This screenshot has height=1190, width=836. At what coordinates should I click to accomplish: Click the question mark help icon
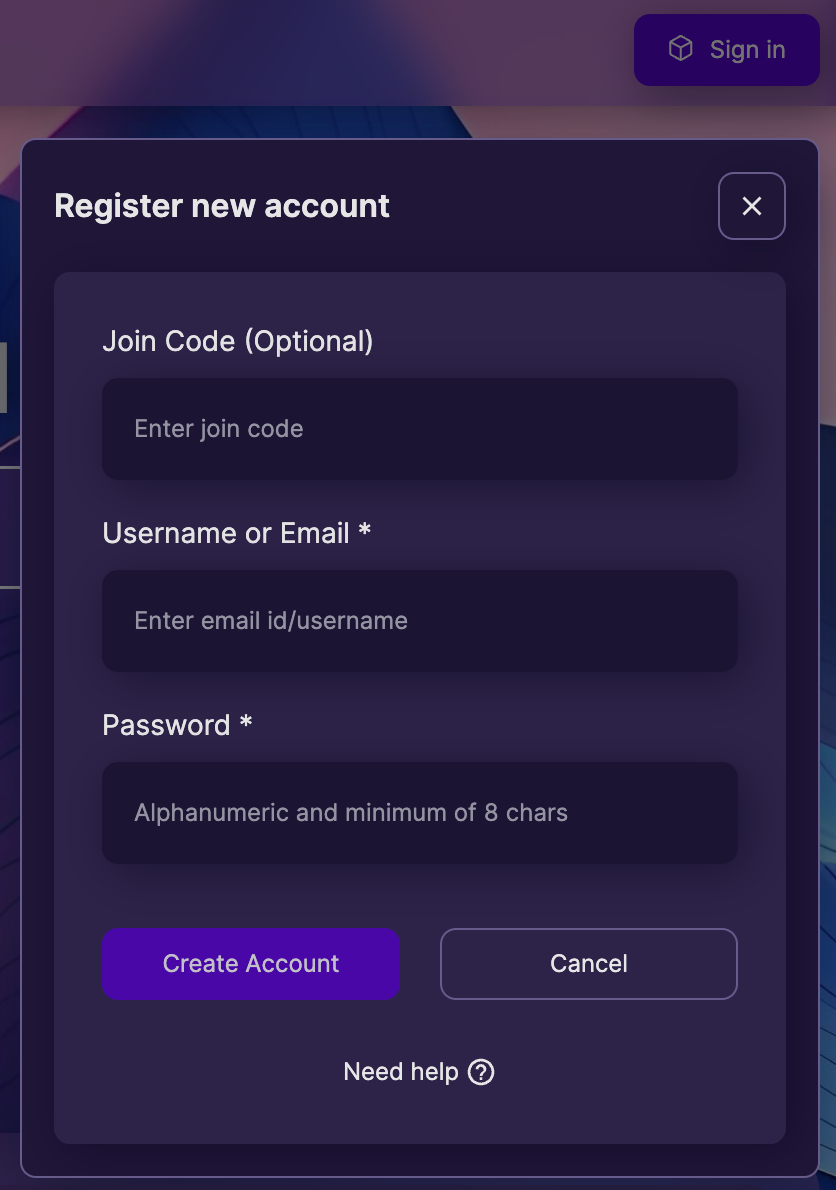coord(481,1072)
